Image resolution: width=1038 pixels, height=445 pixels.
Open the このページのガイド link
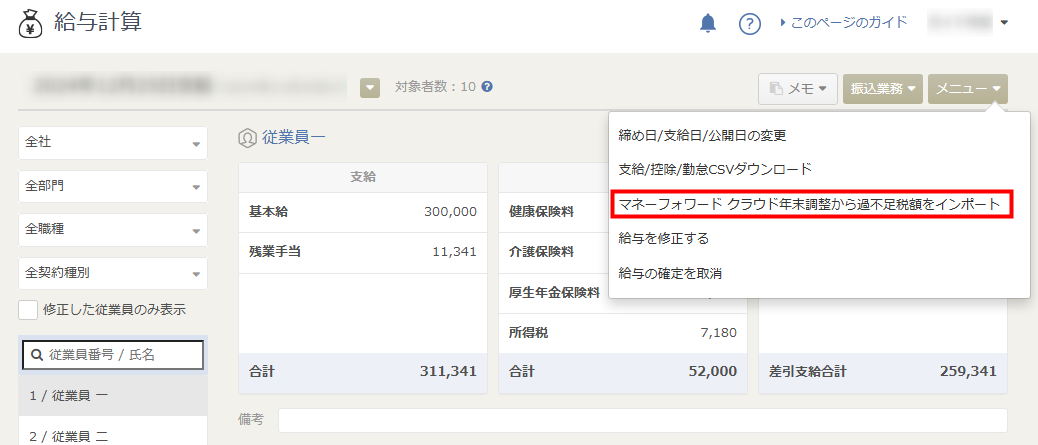(x=848, y=22)
